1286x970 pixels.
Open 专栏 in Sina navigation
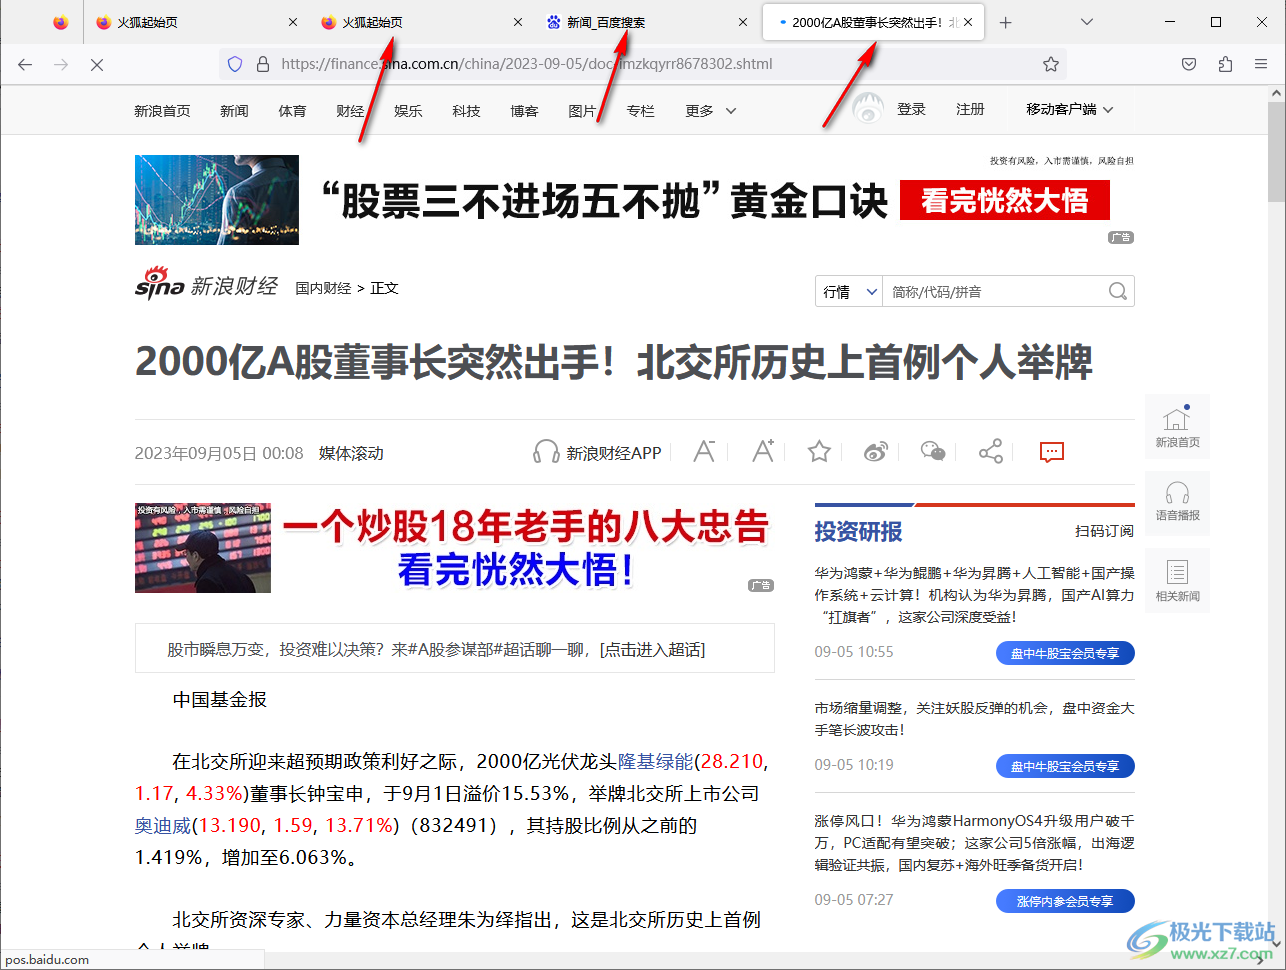[640, 111]
